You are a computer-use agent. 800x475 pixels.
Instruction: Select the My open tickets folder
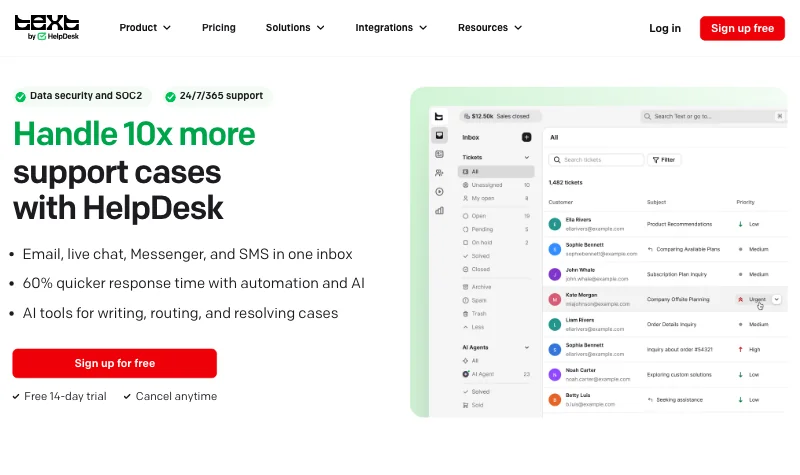(496, 198)
